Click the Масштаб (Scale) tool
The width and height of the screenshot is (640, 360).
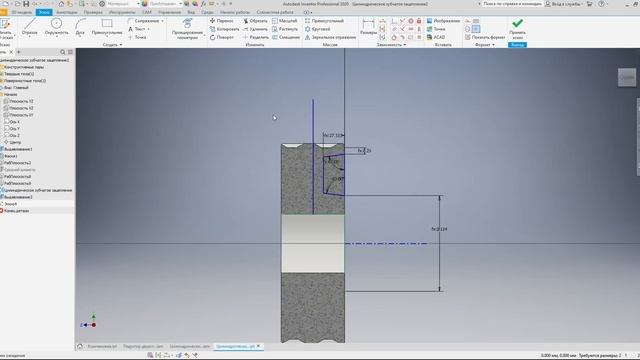tap(284, 21)
